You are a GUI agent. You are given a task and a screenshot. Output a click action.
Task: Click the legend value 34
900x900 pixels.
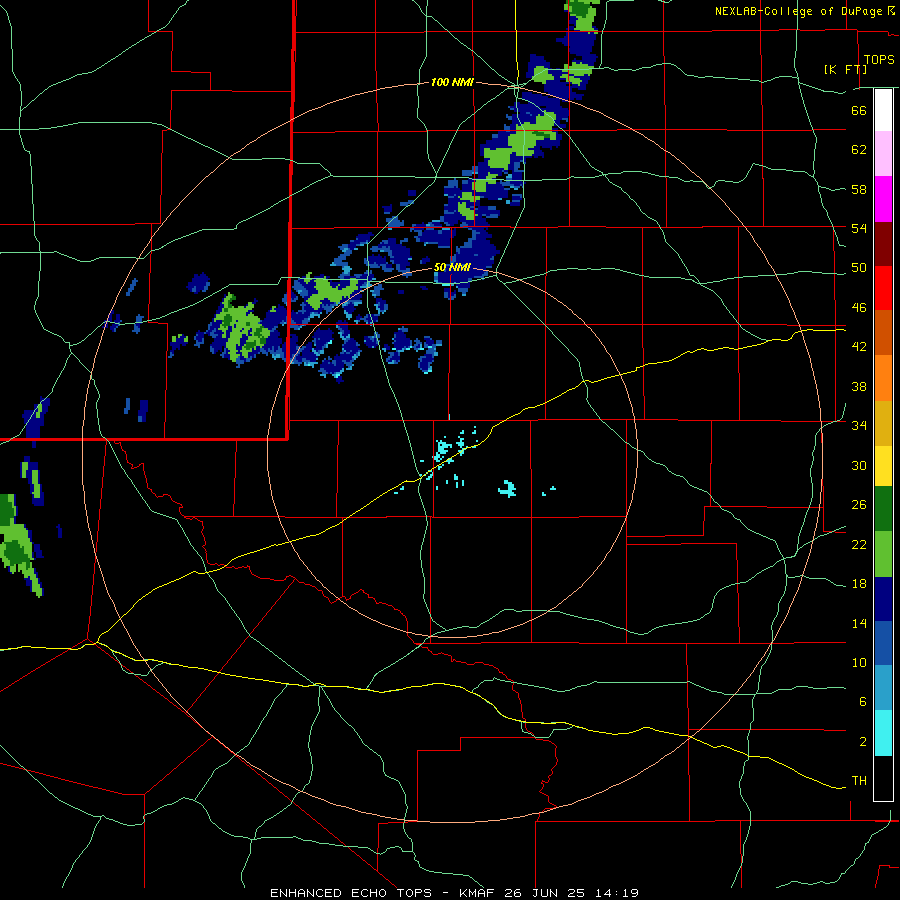click(859, 426)
